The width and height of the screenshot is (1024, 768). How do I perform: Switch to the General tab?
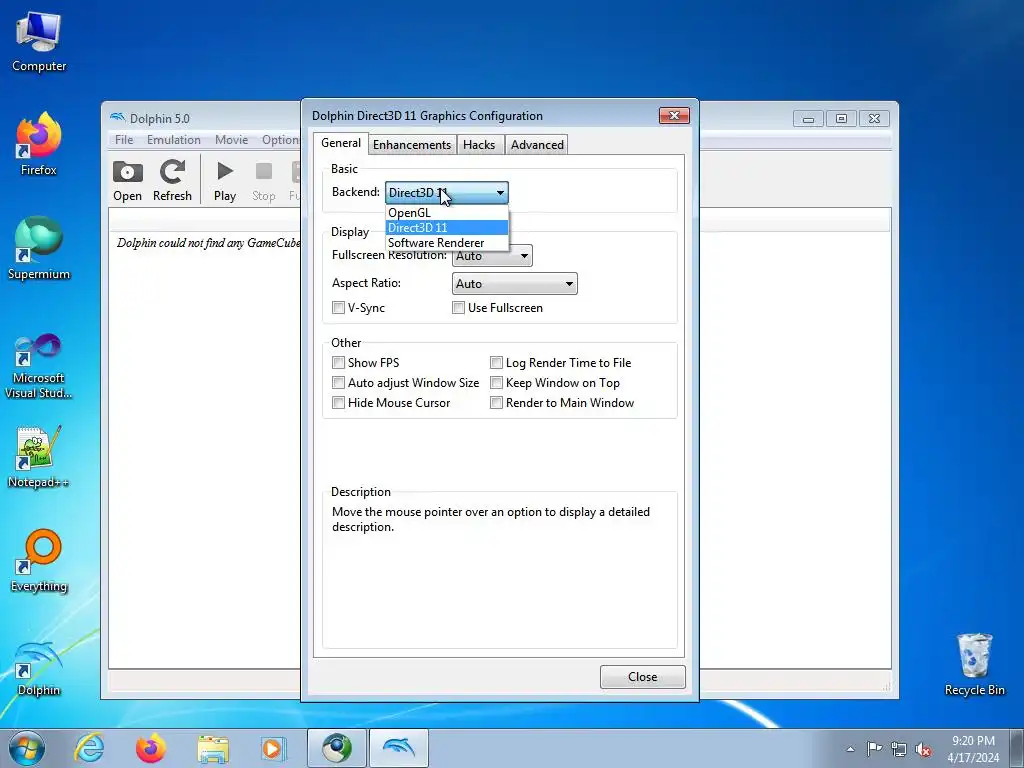[341, 143]
